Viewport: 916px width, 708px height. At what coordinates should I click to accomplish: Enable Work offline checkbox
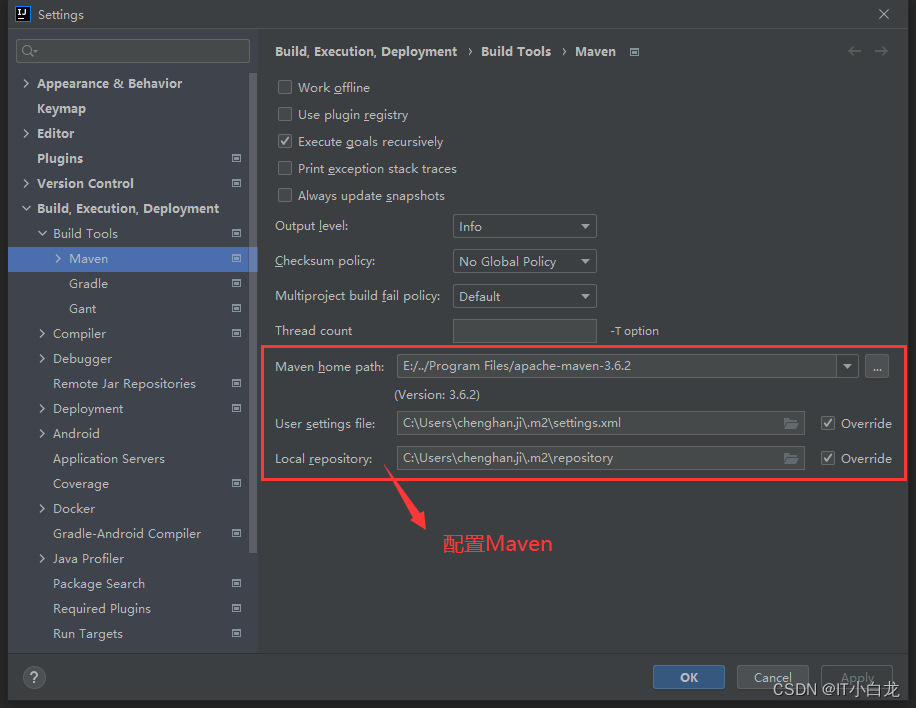tap(285, 88)
